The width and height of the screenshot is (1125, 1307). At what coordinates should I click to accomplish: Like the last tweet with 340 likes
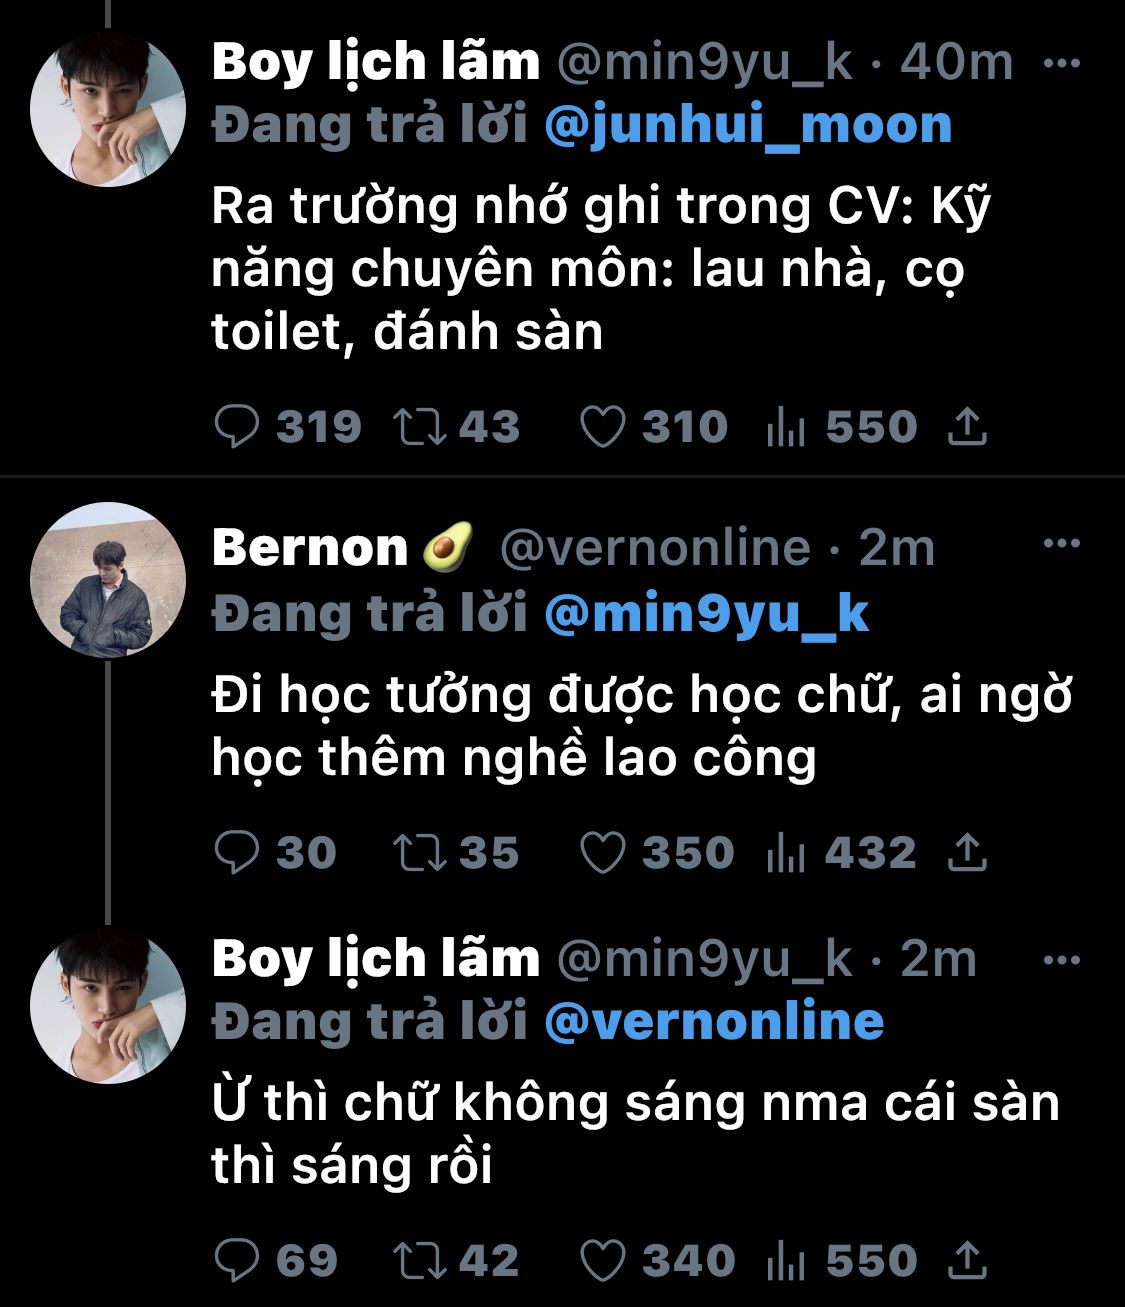[603, 1261]
